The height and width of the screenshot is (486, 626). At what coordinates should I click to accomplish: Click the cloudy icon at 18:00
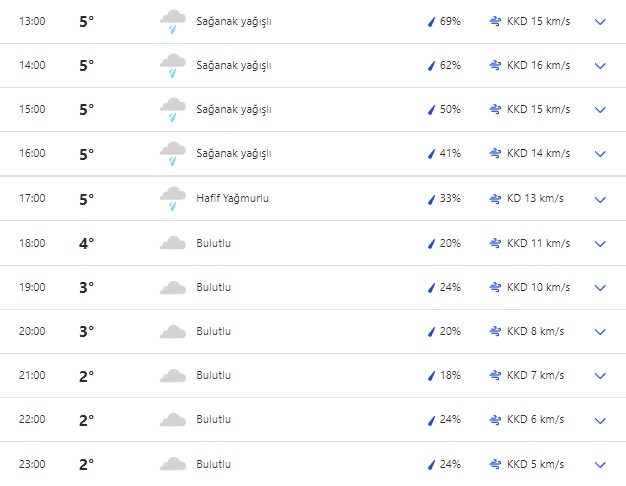click(x=173, y=243)
